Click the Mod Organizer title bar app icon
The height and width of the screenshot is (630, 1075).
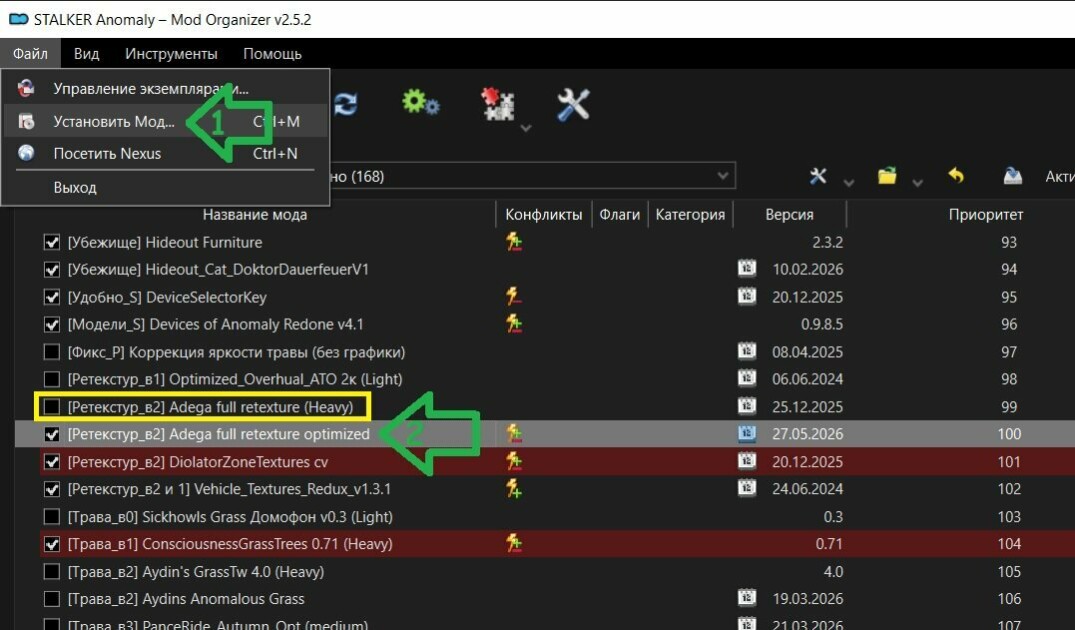(x=19, y=19)
